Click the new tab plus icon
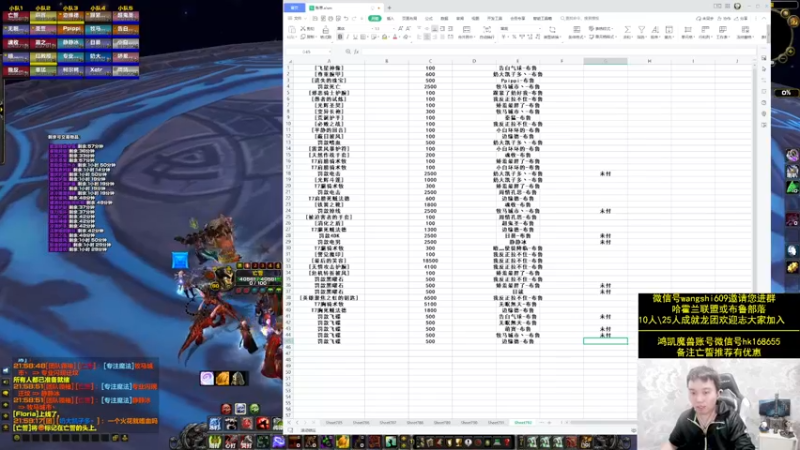Viewport: 800px width, 450px height. pos(389,8)
